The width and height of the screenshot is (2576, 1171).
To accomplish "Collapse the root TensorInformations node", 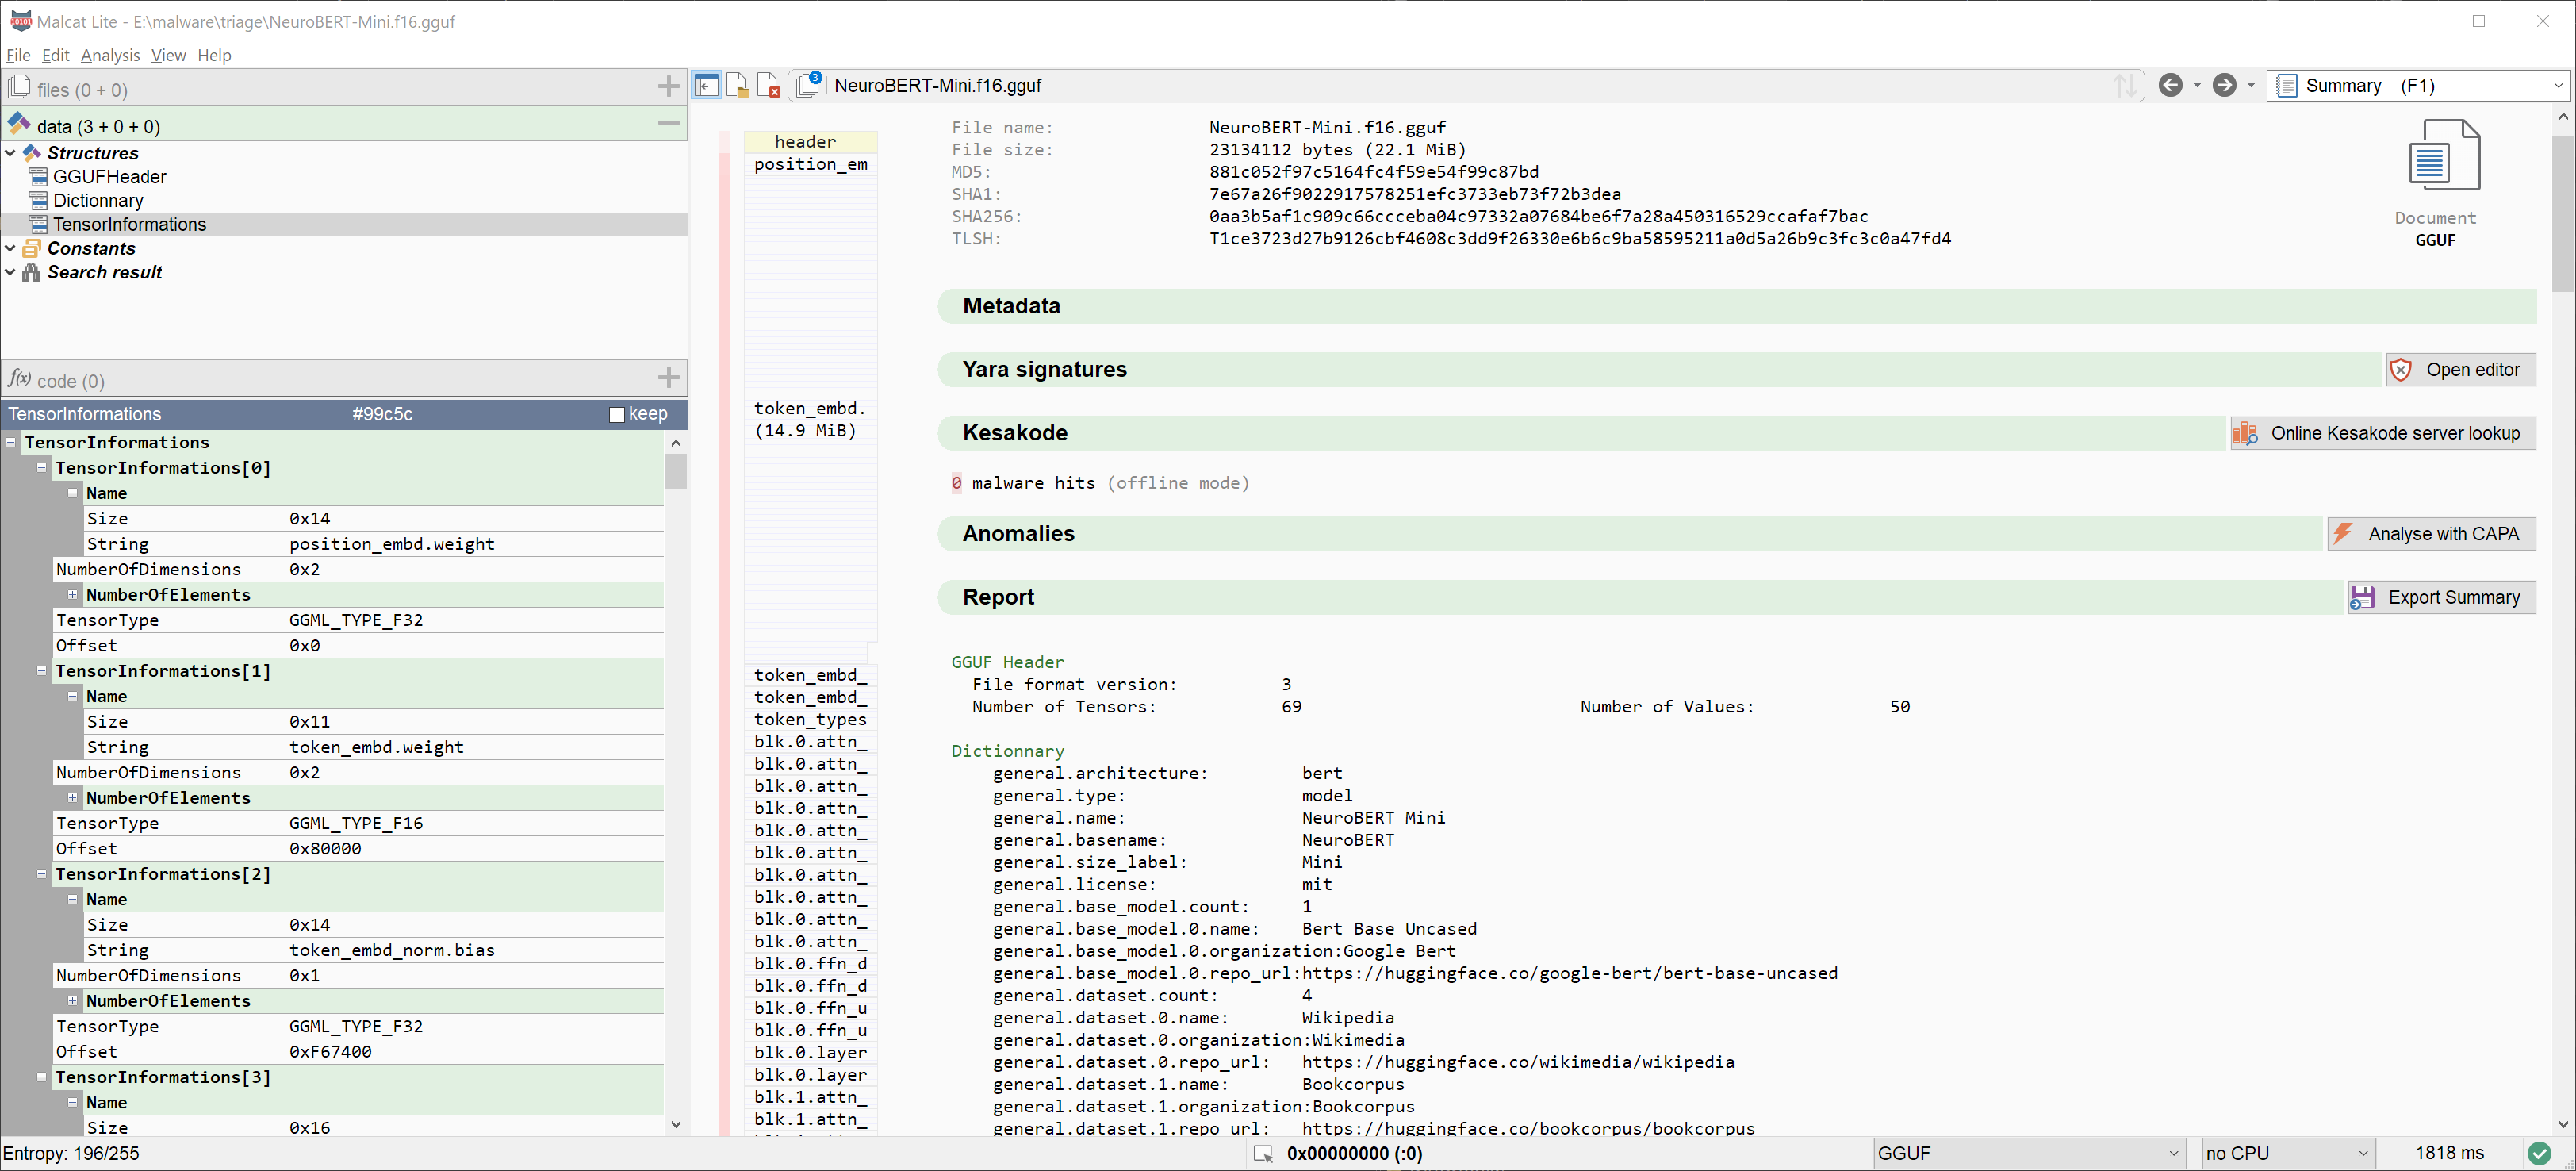I will 11,442.
